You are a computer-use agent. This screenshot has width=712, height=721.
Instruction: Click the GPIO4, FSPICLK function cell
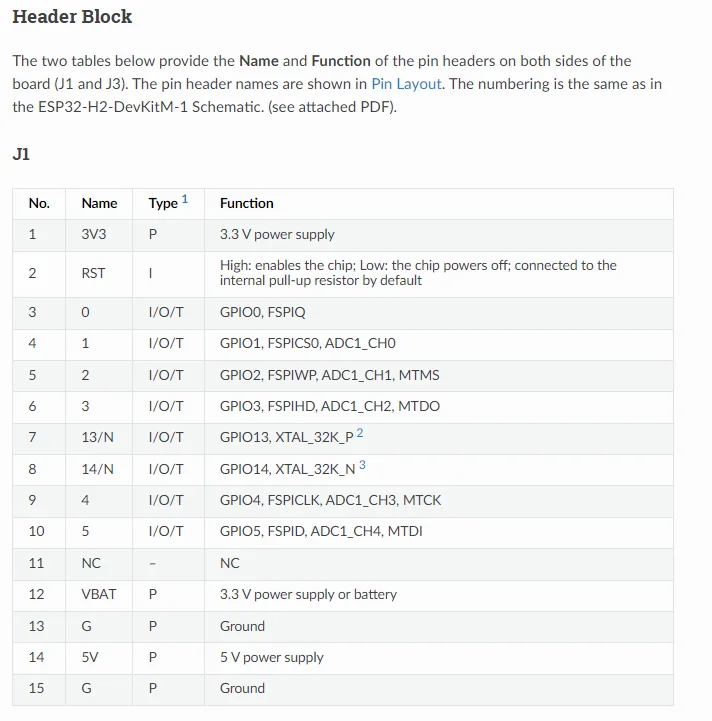pos(330,500)
